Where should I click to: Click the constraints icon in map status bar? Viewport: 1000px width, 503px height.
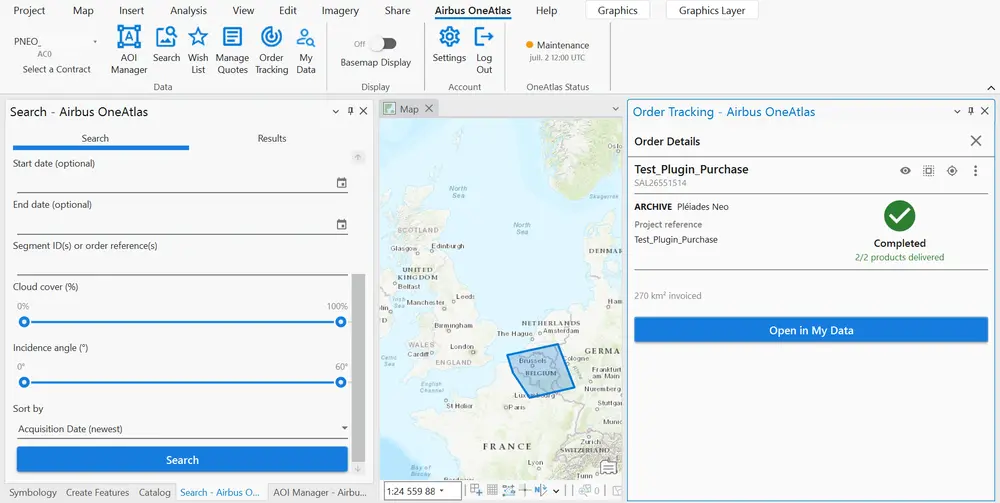(x=508, y=490)
